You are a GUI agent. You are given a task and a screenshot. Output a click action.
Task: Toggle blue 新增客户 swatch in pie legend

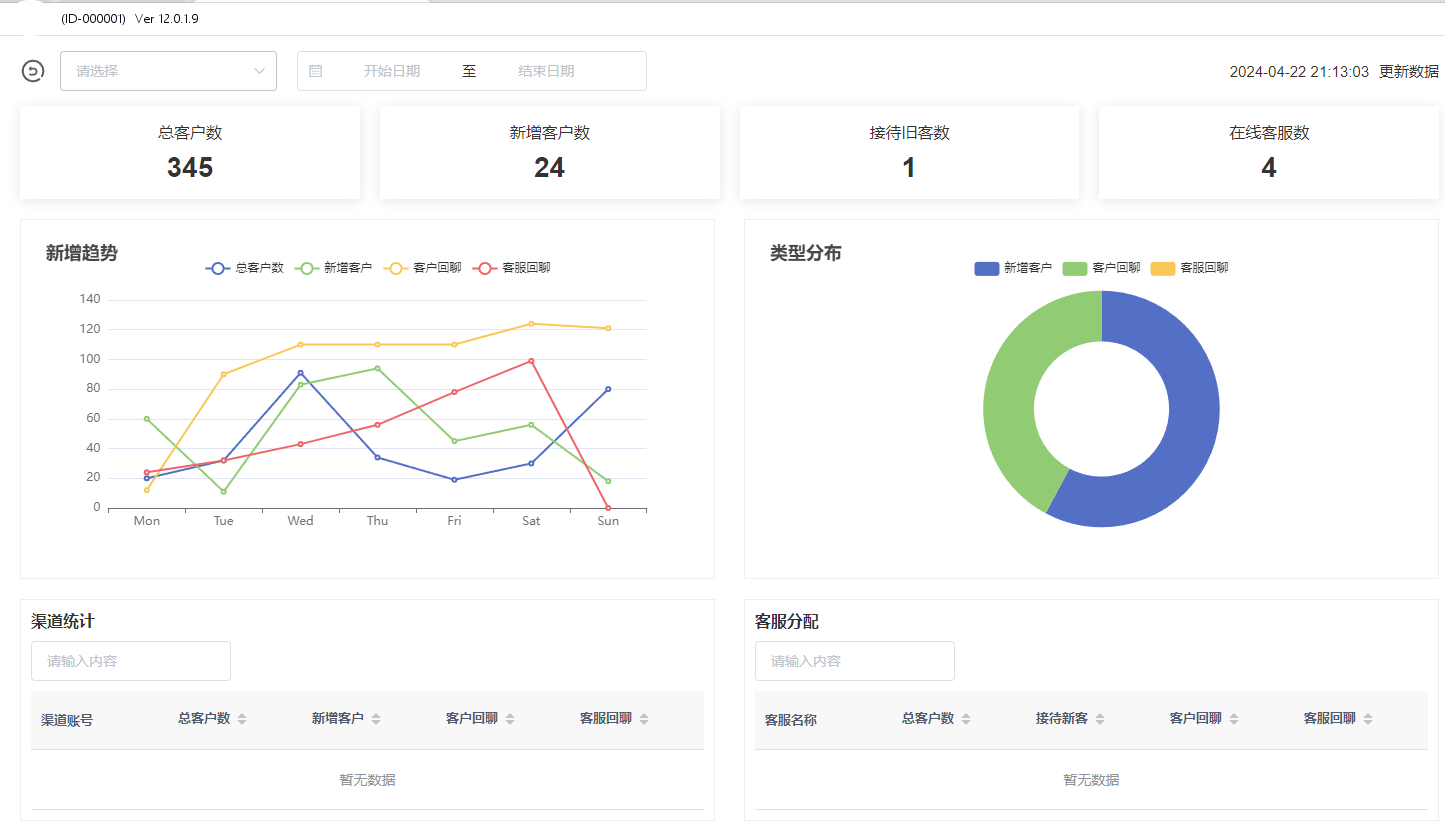coord(986,268)
